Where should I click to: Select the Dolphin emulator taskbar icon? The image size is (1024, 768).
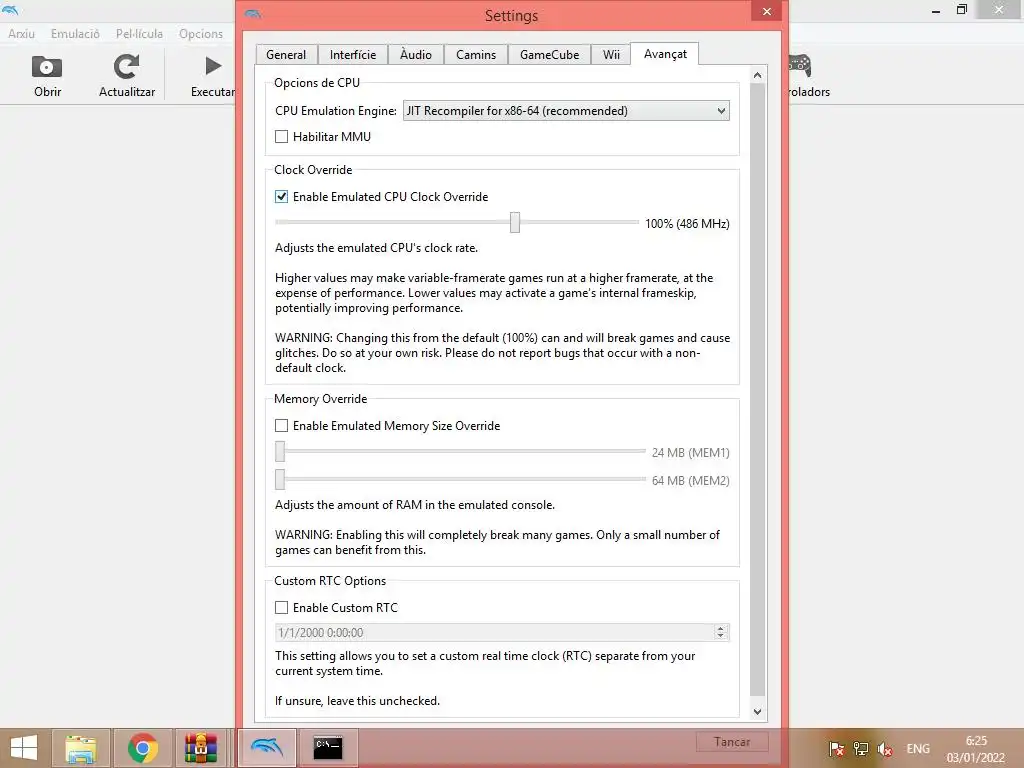coord(266,748)
